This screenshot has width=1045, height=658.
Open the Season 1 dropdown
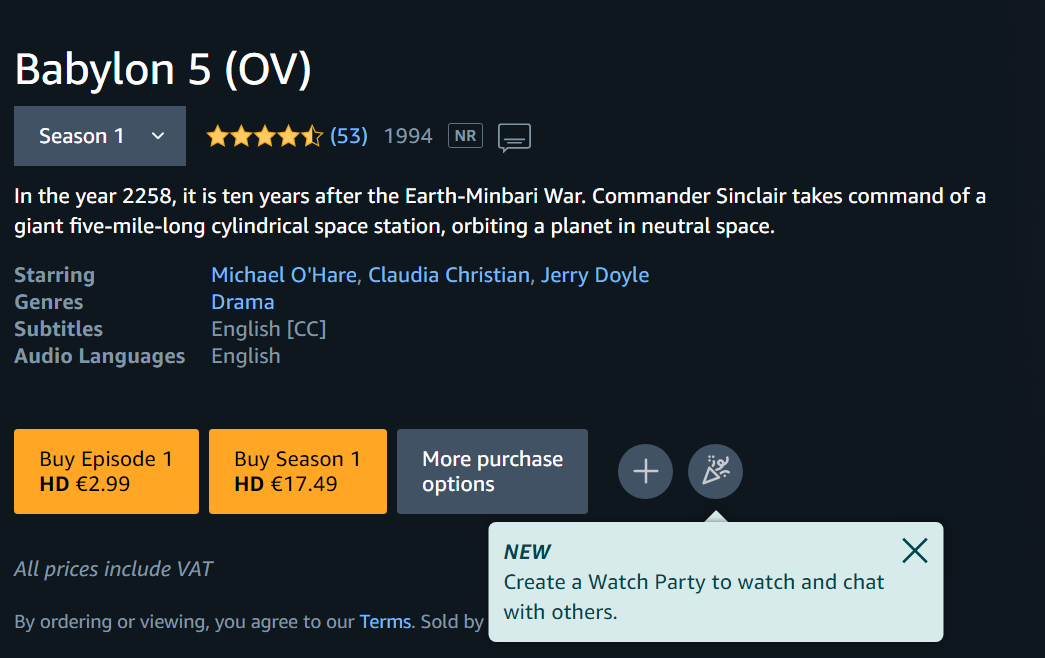pos(100,136)
